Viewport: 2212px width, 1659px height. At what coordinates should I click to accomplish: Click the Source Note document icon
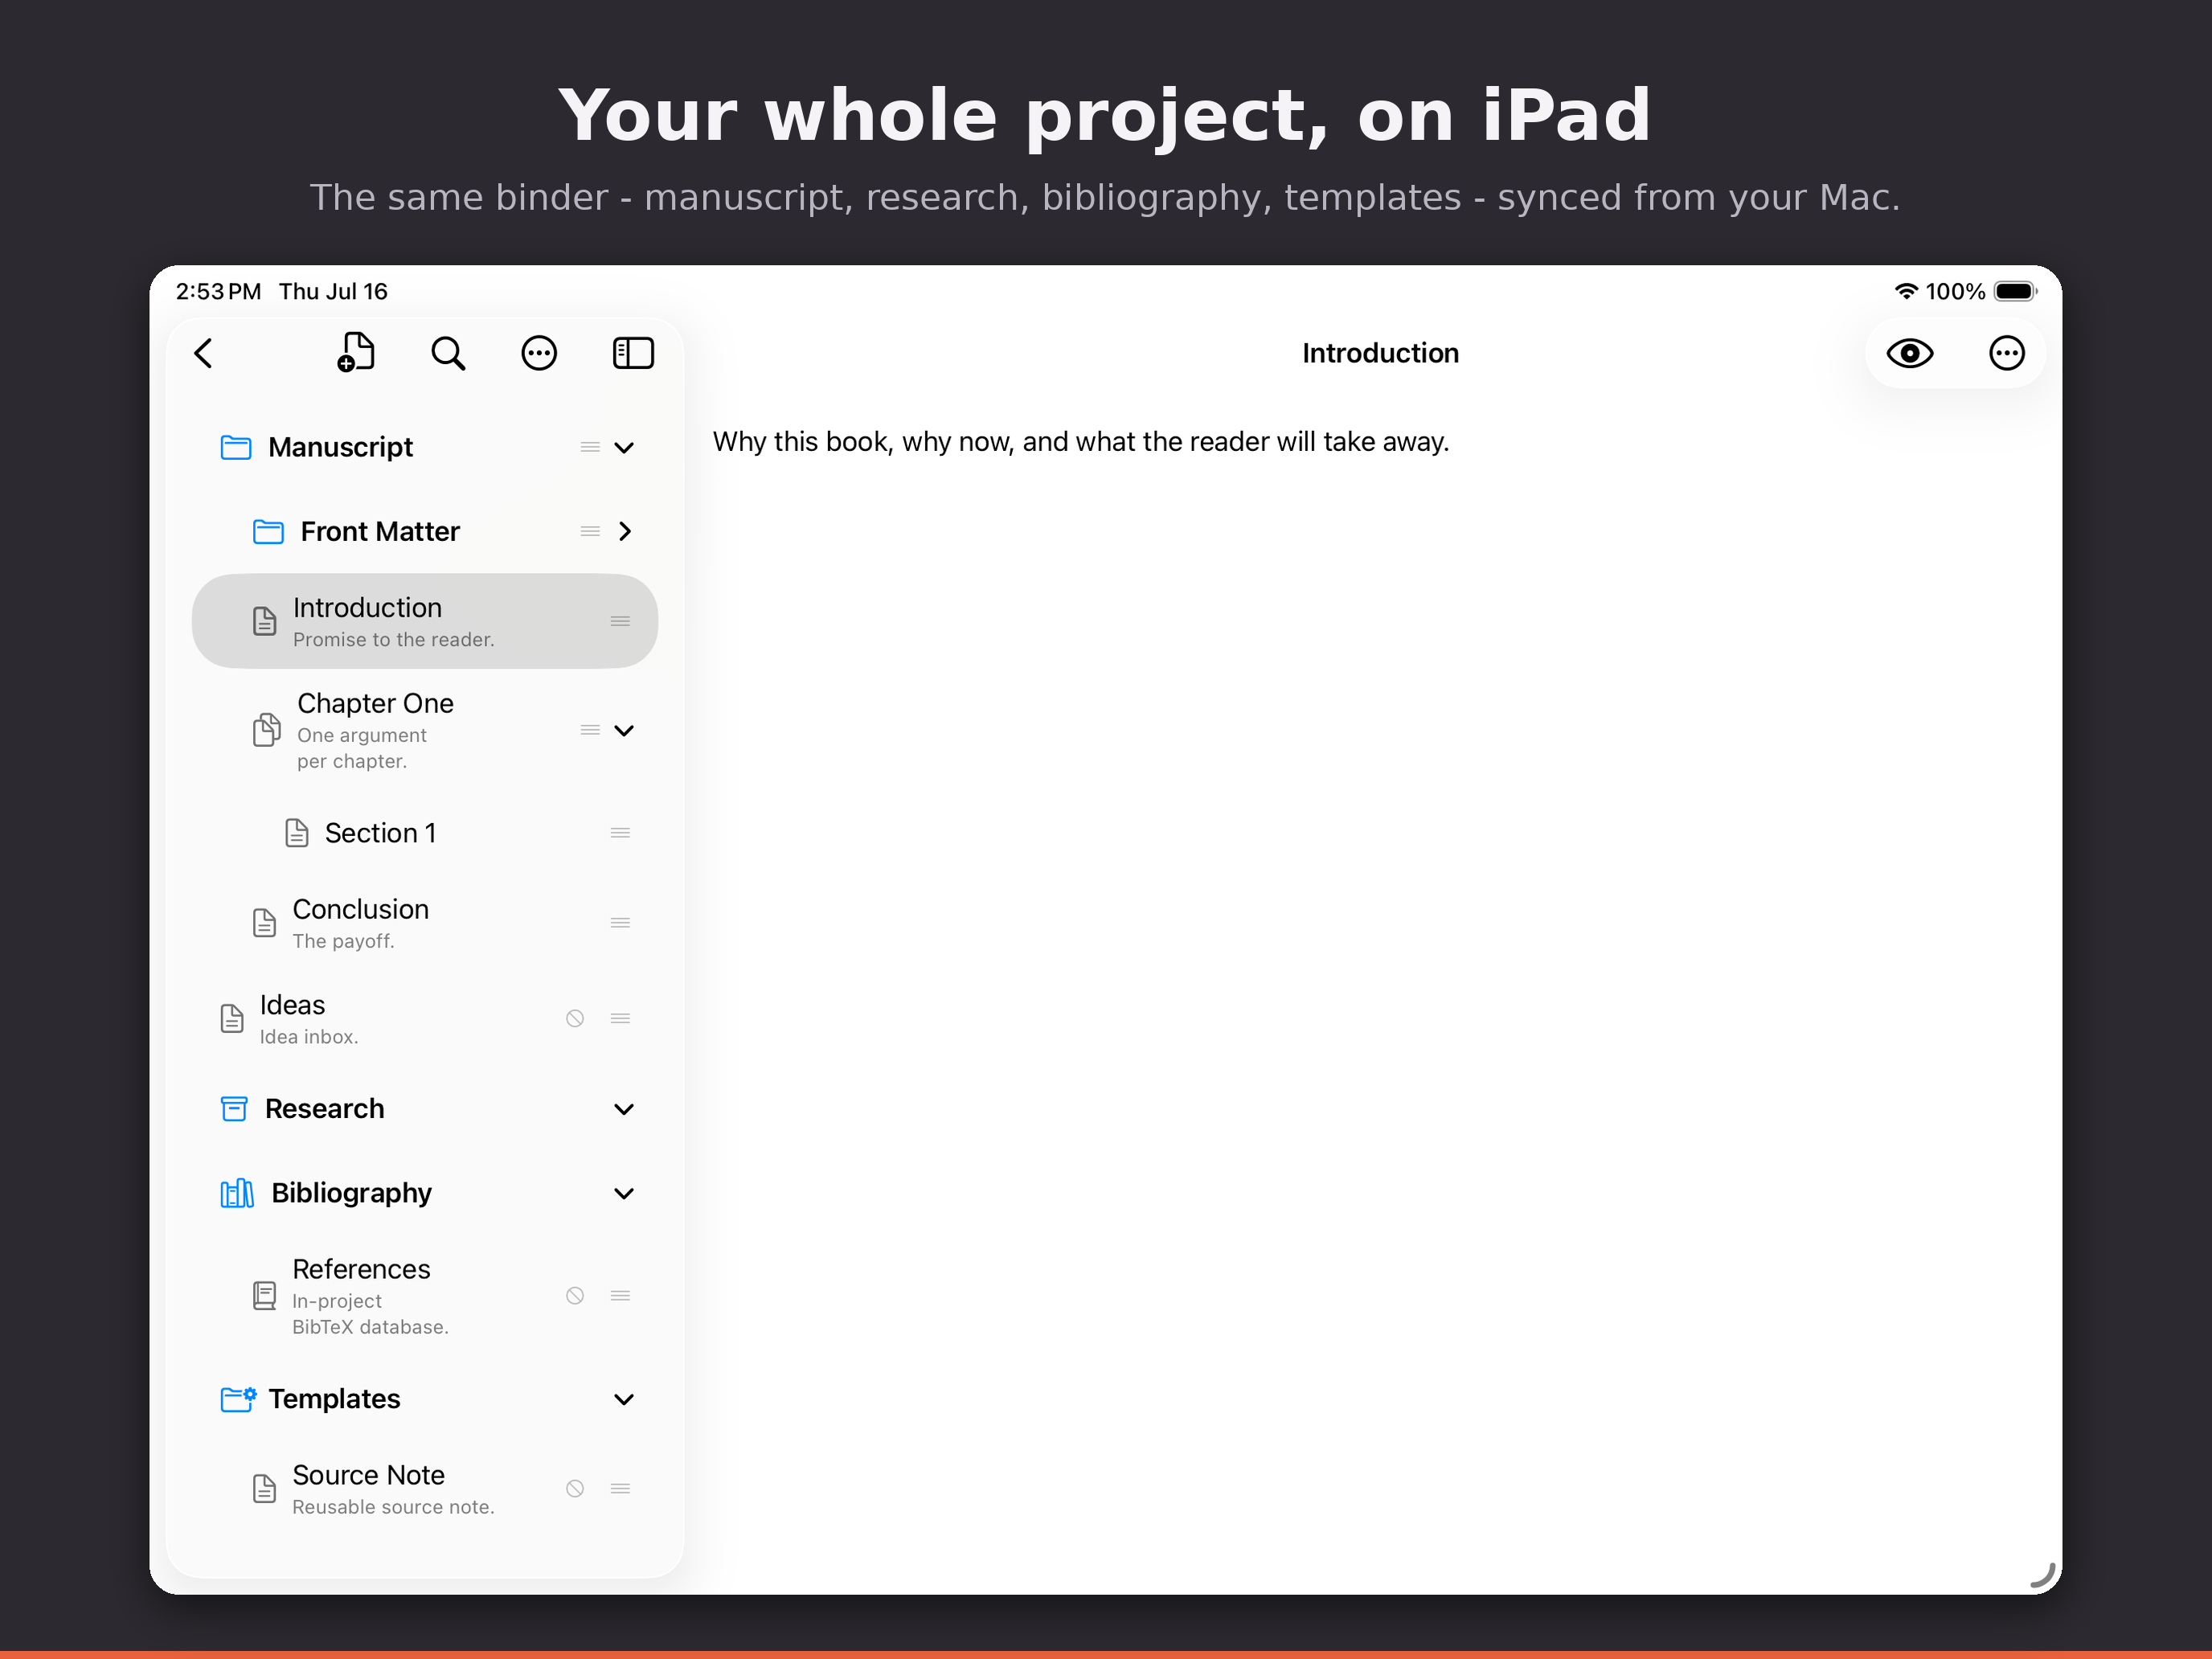264,1488
